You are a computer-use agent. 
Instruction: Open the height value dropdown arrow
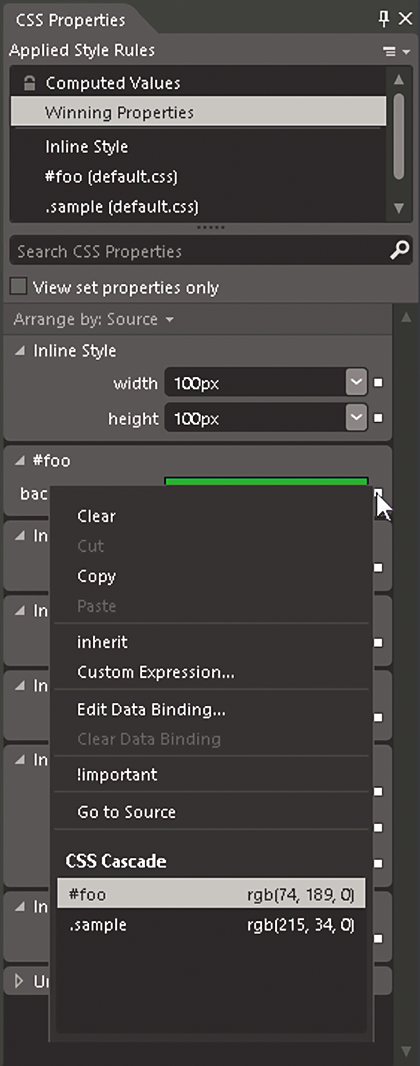point(356,419)
